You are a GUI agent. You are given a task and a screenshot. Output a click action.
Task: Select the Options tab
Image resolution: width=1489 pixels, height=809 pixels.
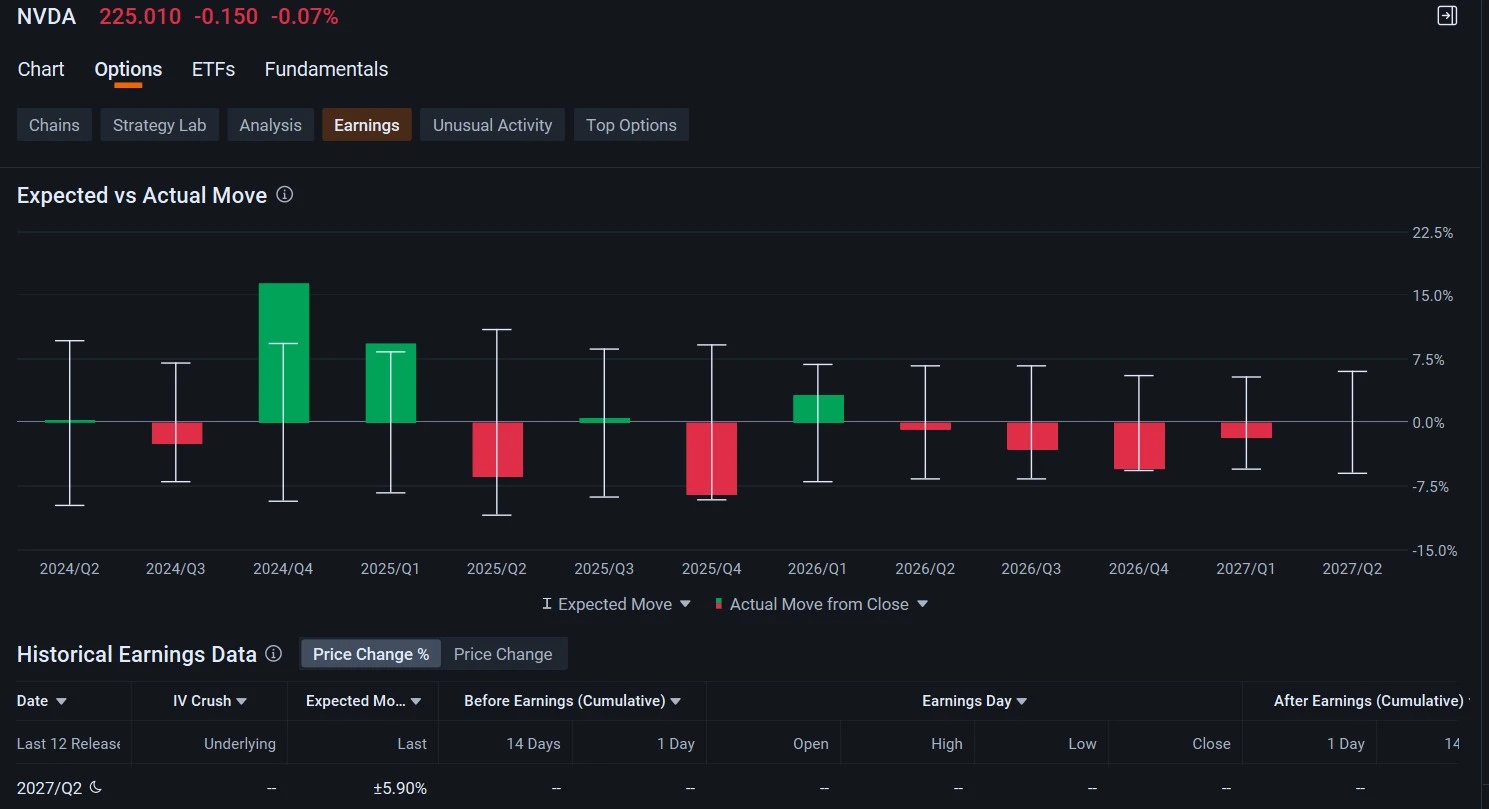(128, 69)
